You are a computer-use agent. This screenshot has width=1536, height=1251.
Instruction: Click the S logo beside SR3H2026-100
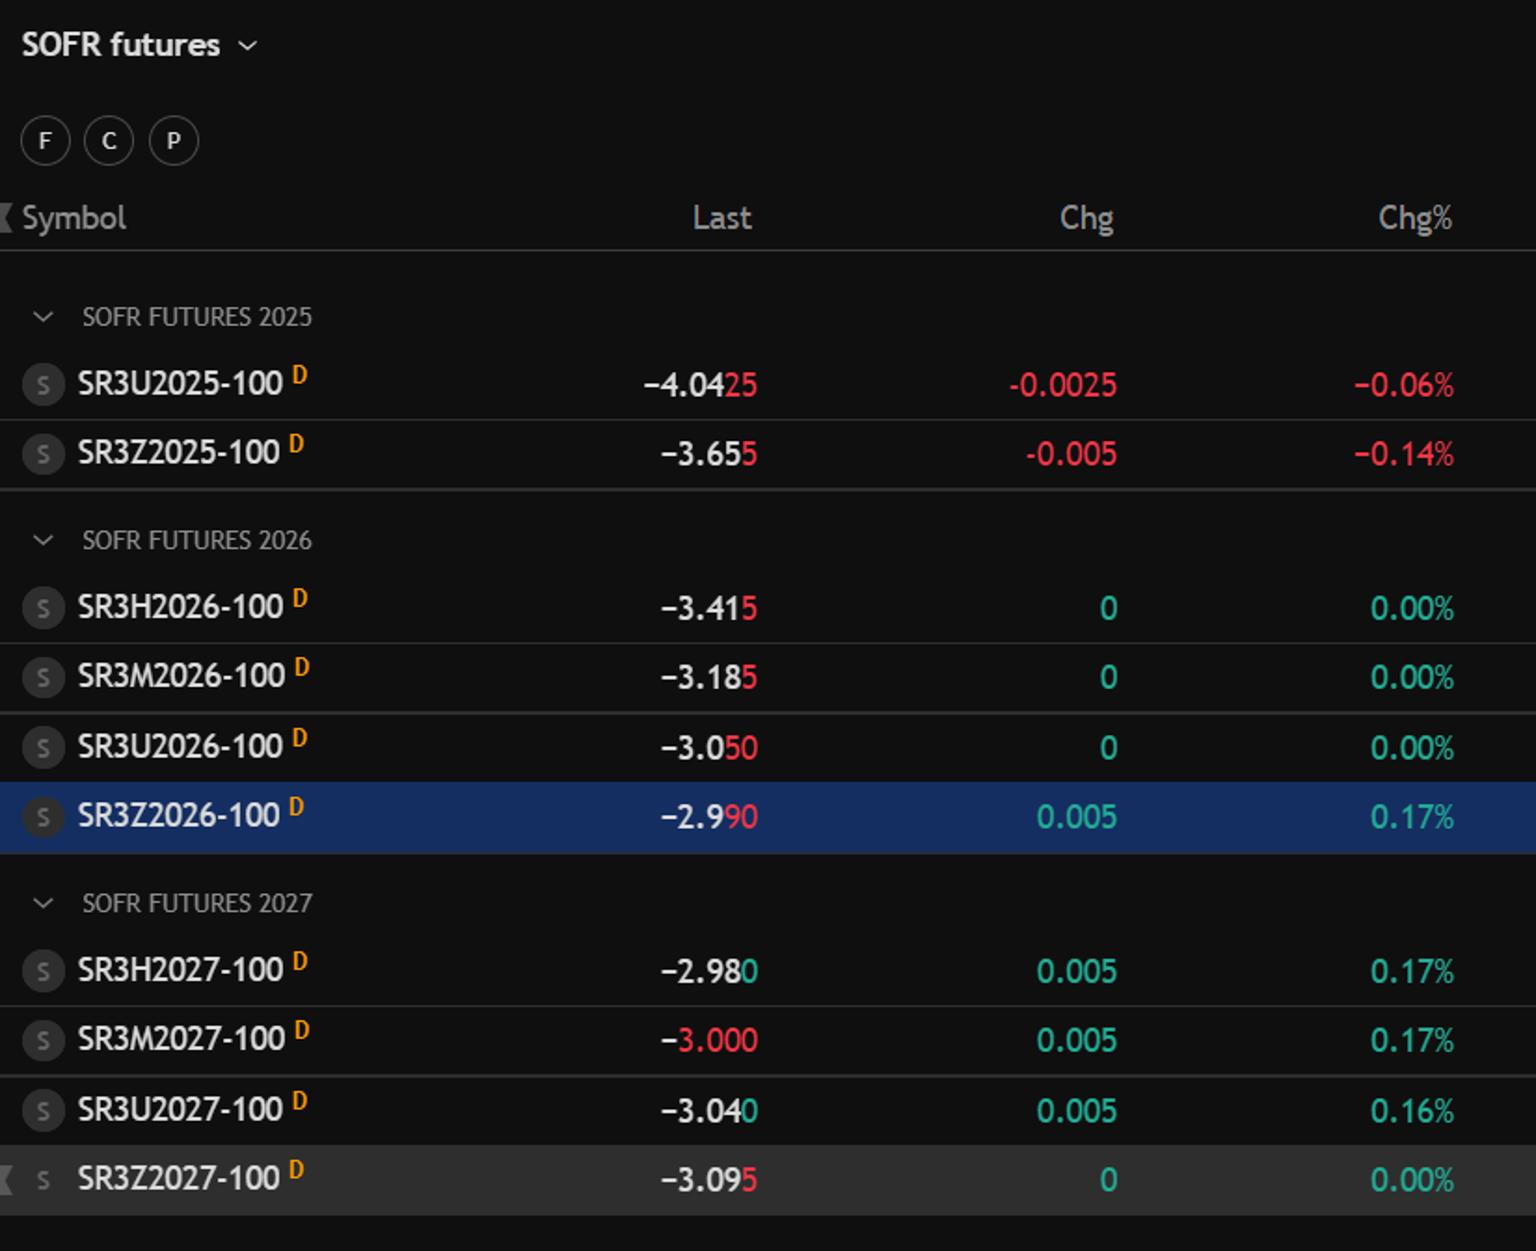click(43, 608)
